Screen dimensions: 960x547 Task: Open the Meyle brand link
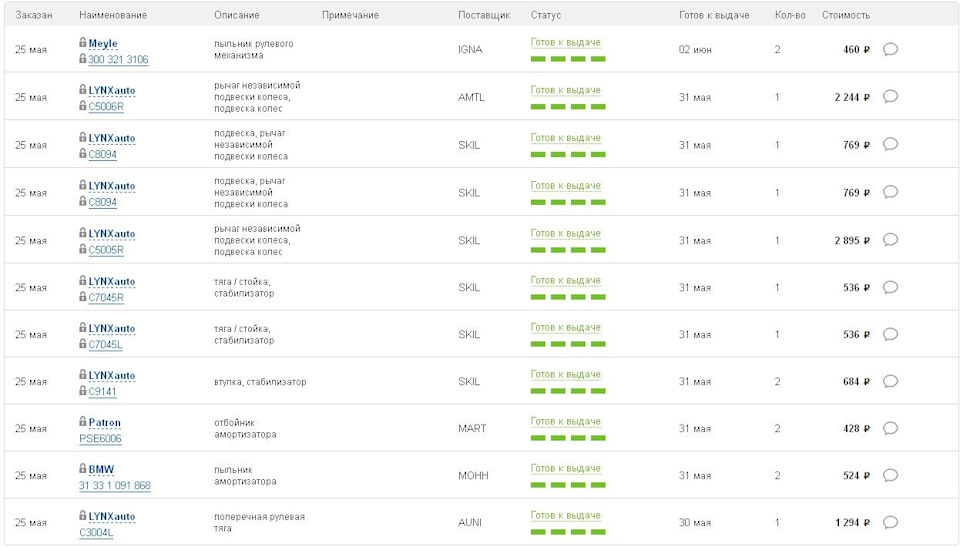pyautogui.click(x=103, y=44)
